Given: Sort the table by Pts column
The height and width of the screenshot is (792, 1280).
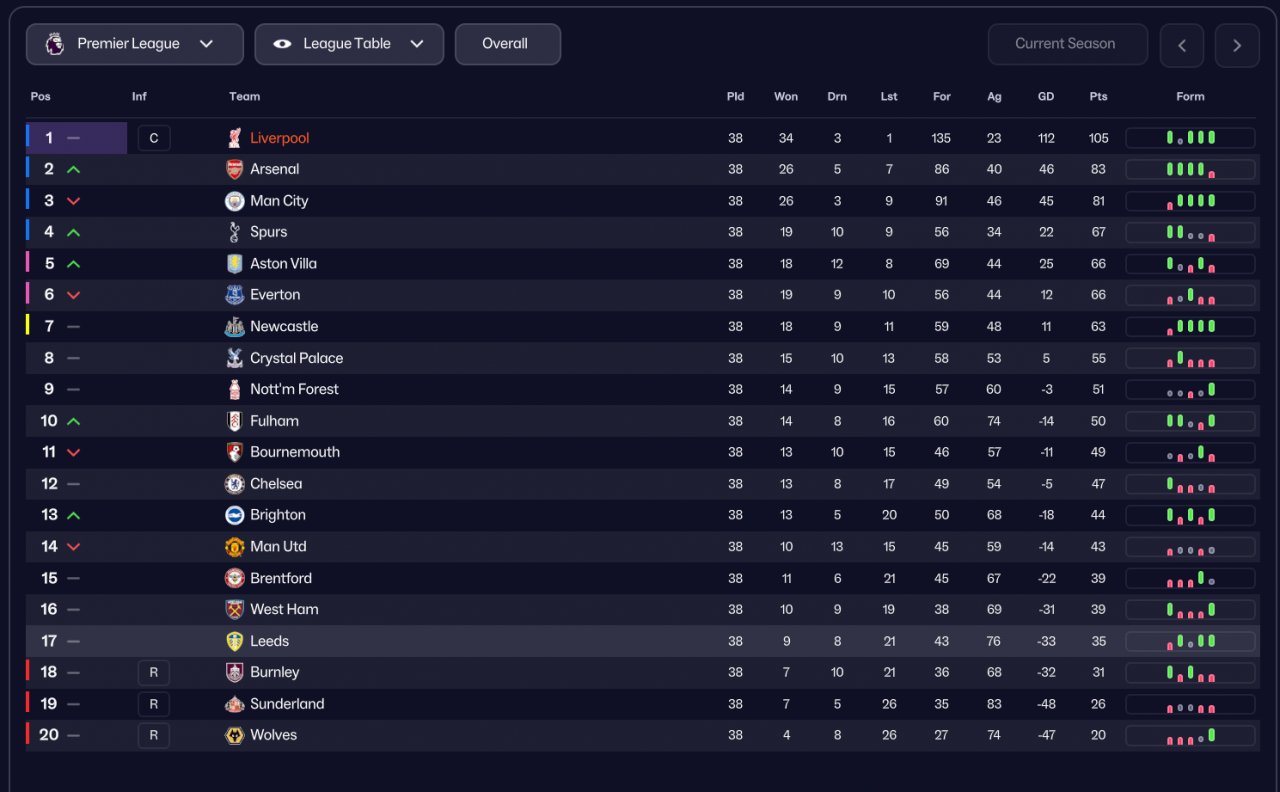Looking at the screenshot, I should (1098, 97).
